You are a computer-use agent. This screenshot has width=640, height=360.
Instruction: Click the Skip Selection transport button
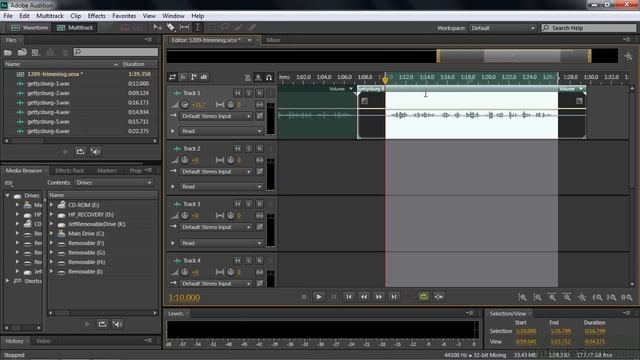(x=439, y=297)
